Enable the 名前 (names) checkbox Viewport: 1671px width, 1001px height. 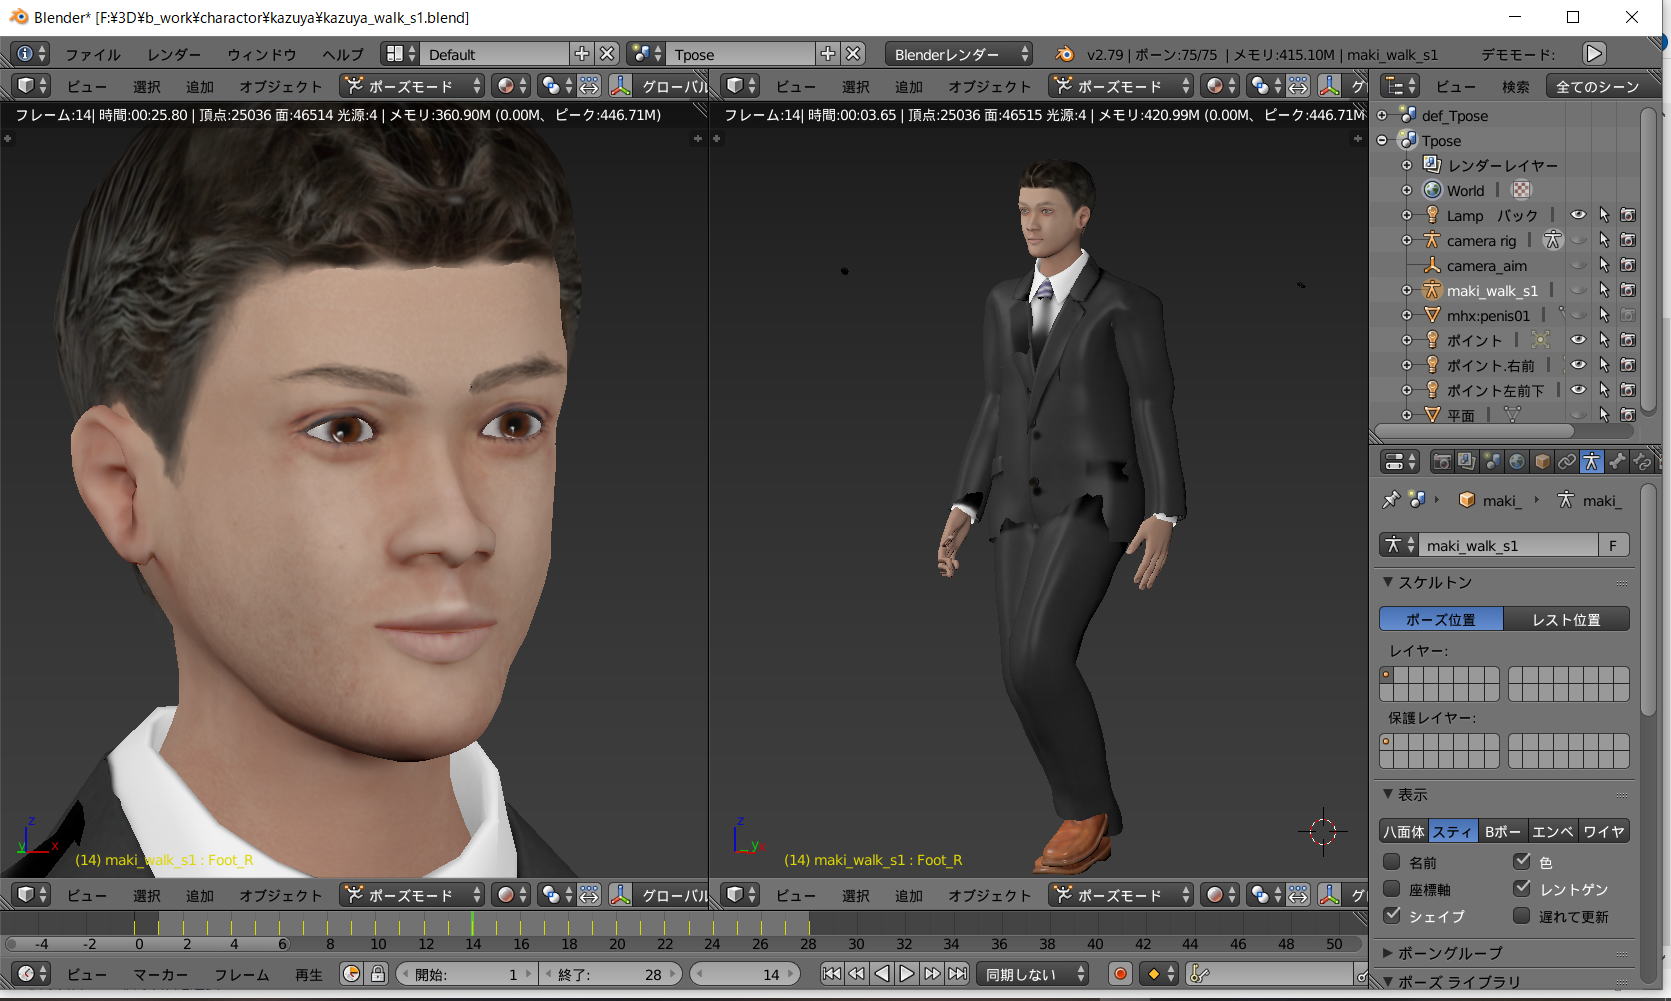click(1391, 862)
